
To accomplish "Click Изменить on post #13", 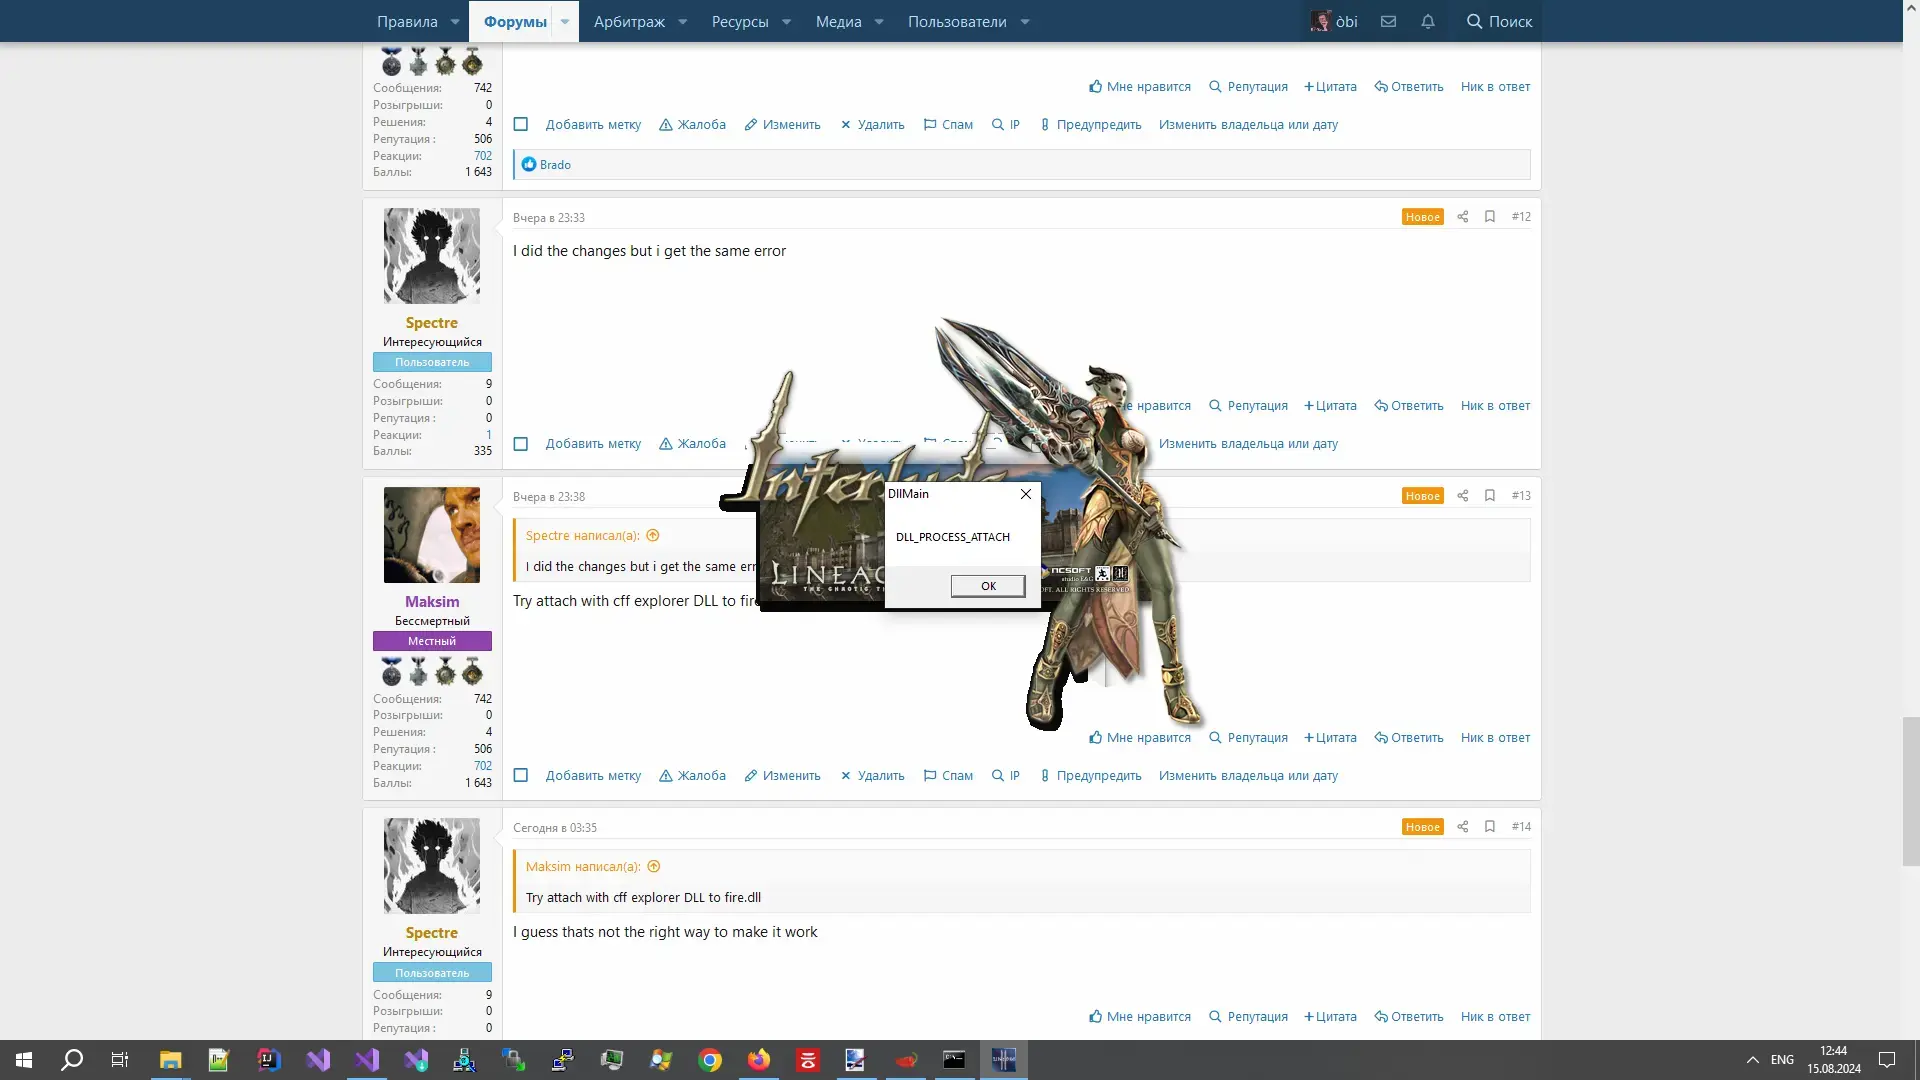I will [782, 776].
